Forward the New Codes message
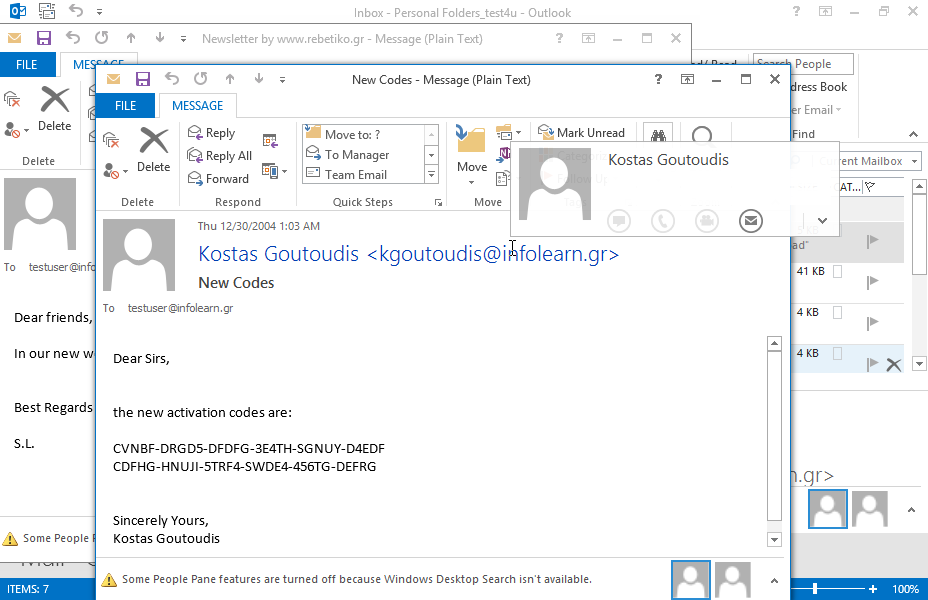The image size is (928, 600). 218,178
